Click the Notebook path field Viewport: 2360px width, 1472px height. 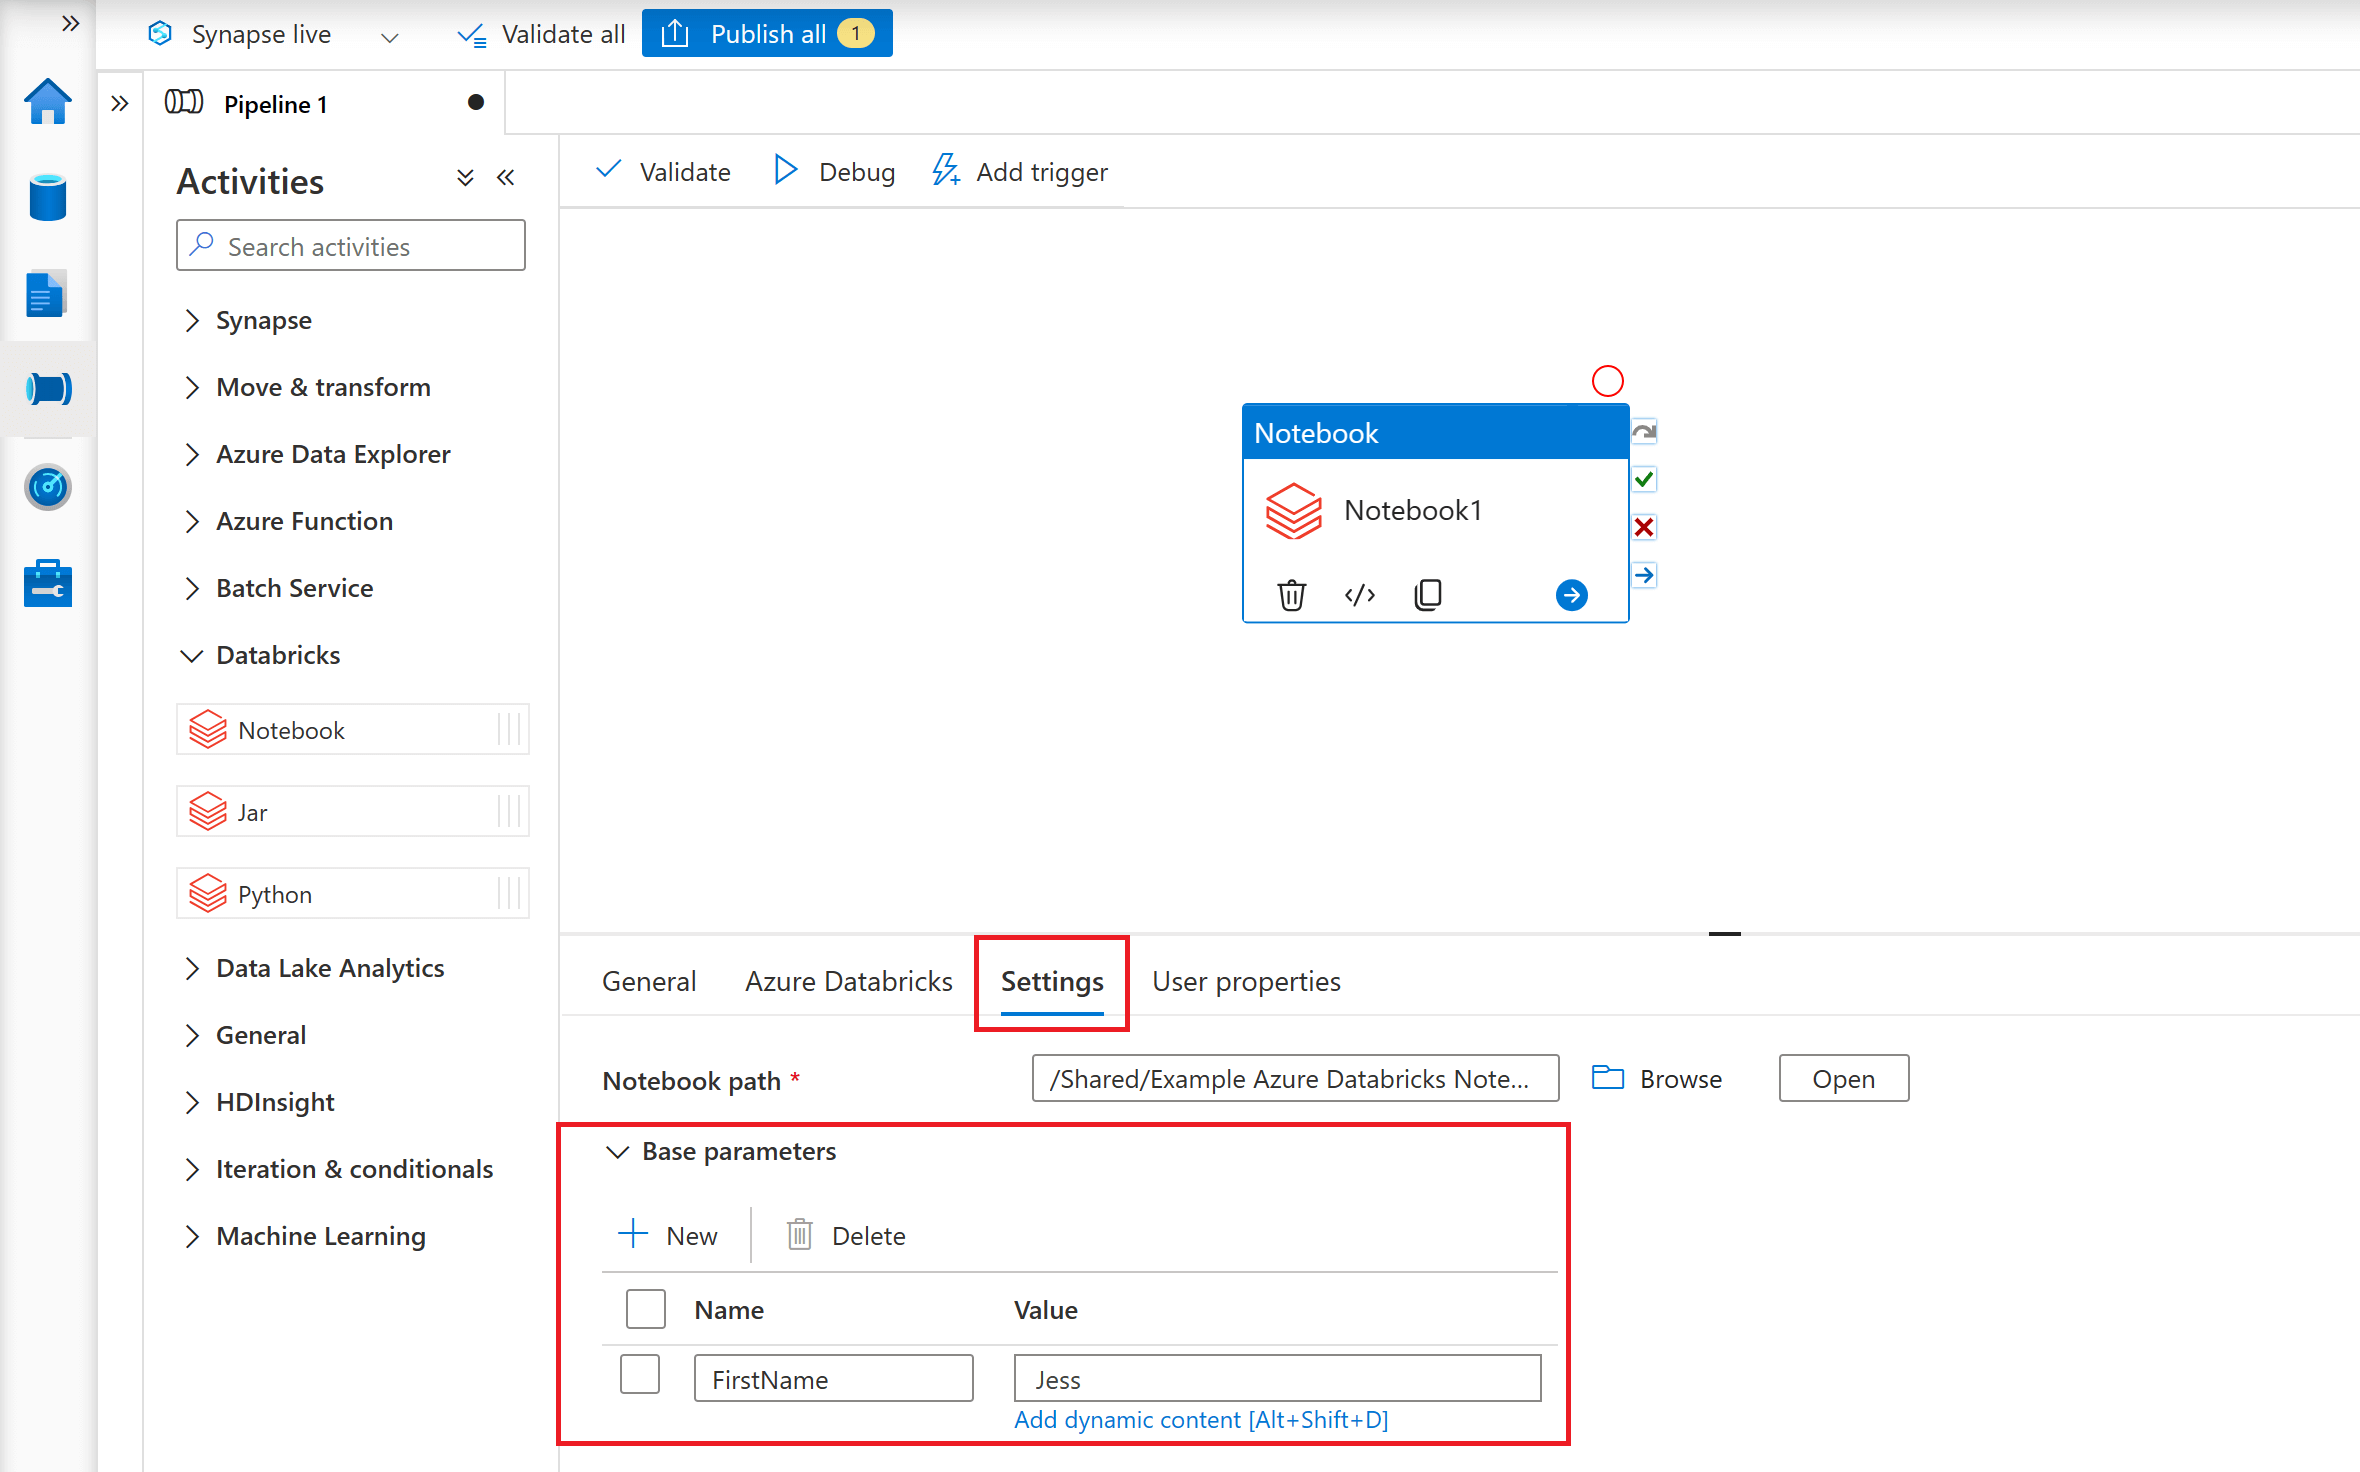[x=1295, y=1078]
